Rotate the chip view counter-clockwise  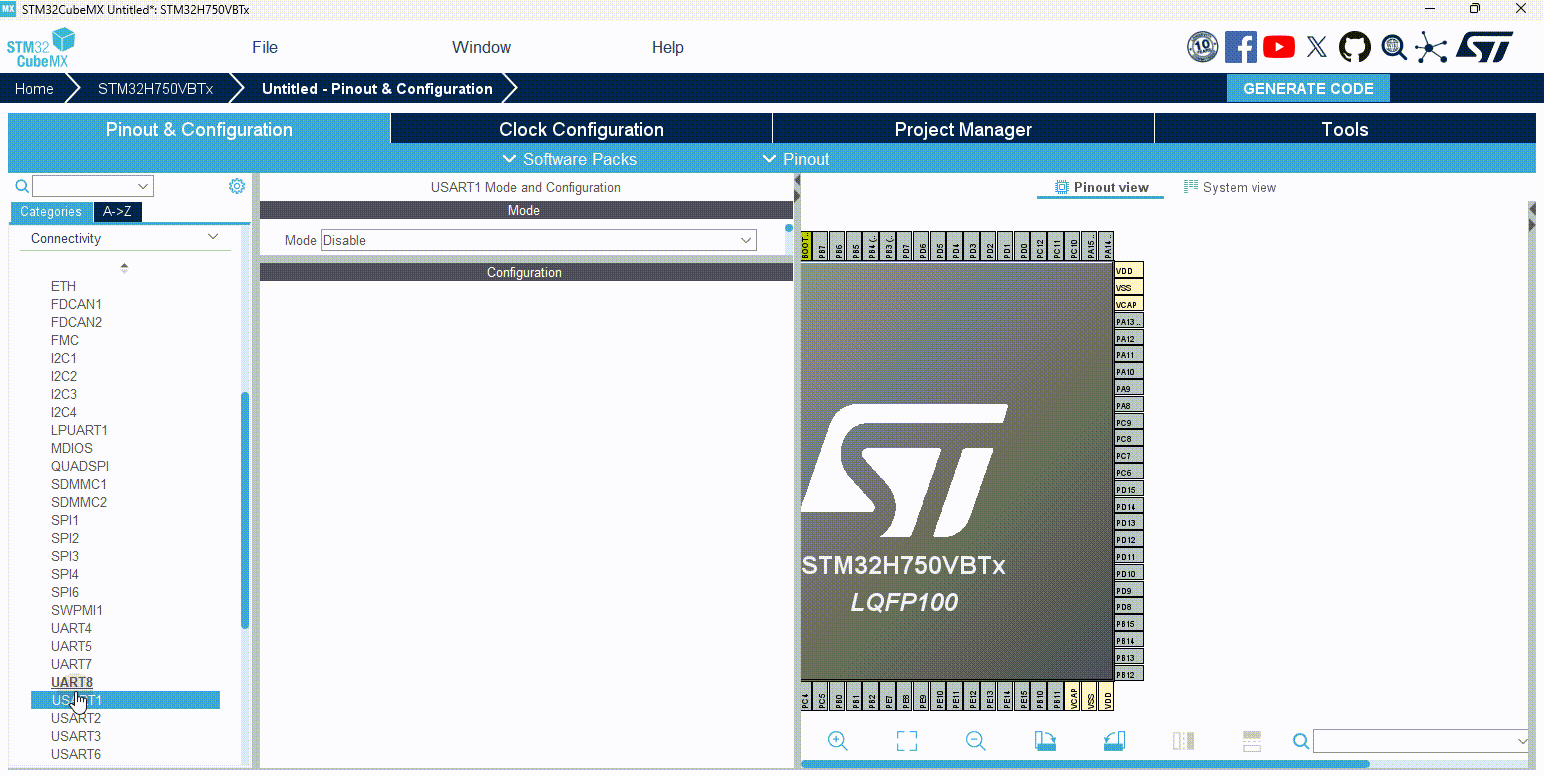pyautogui.click(x=1114, y=741)
